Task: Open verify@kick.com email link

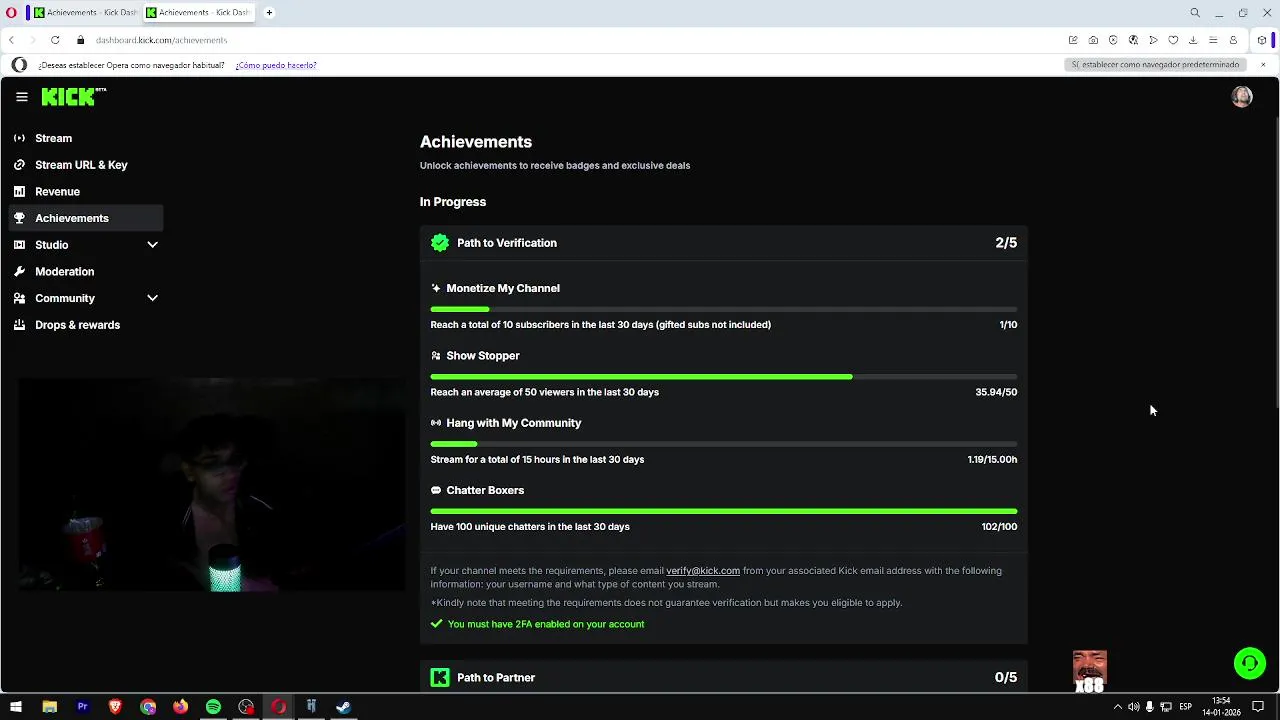Action: click(x=703, y=571)
